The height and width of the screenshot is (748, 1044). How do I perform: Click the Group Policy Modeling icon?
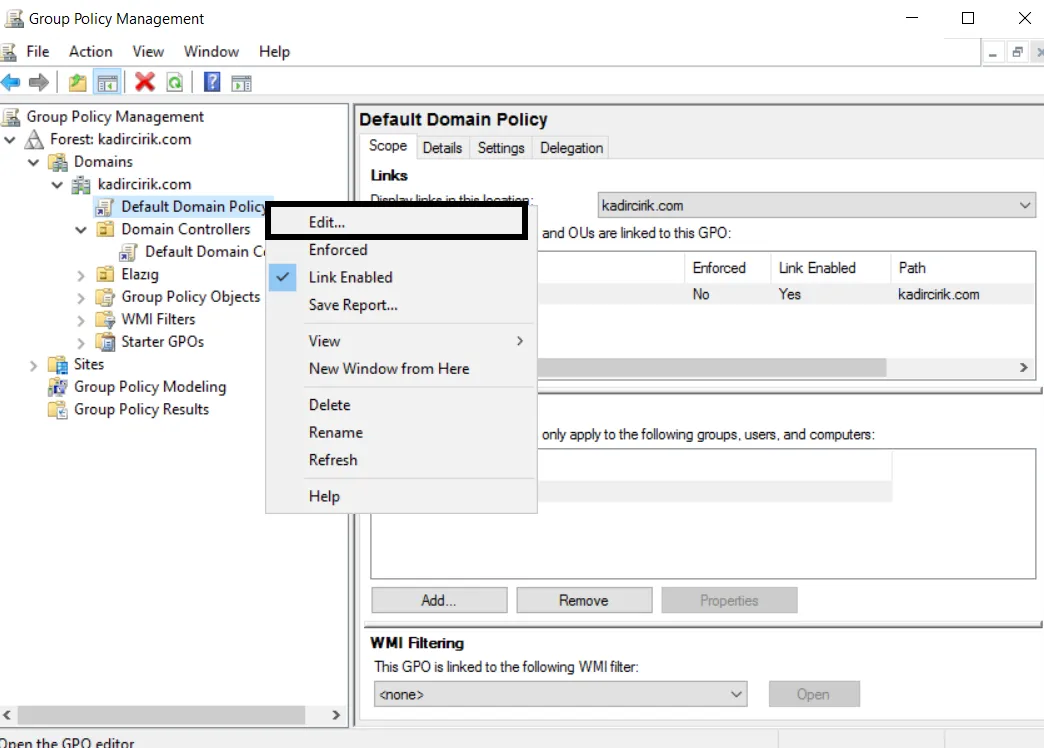[58, 387]
